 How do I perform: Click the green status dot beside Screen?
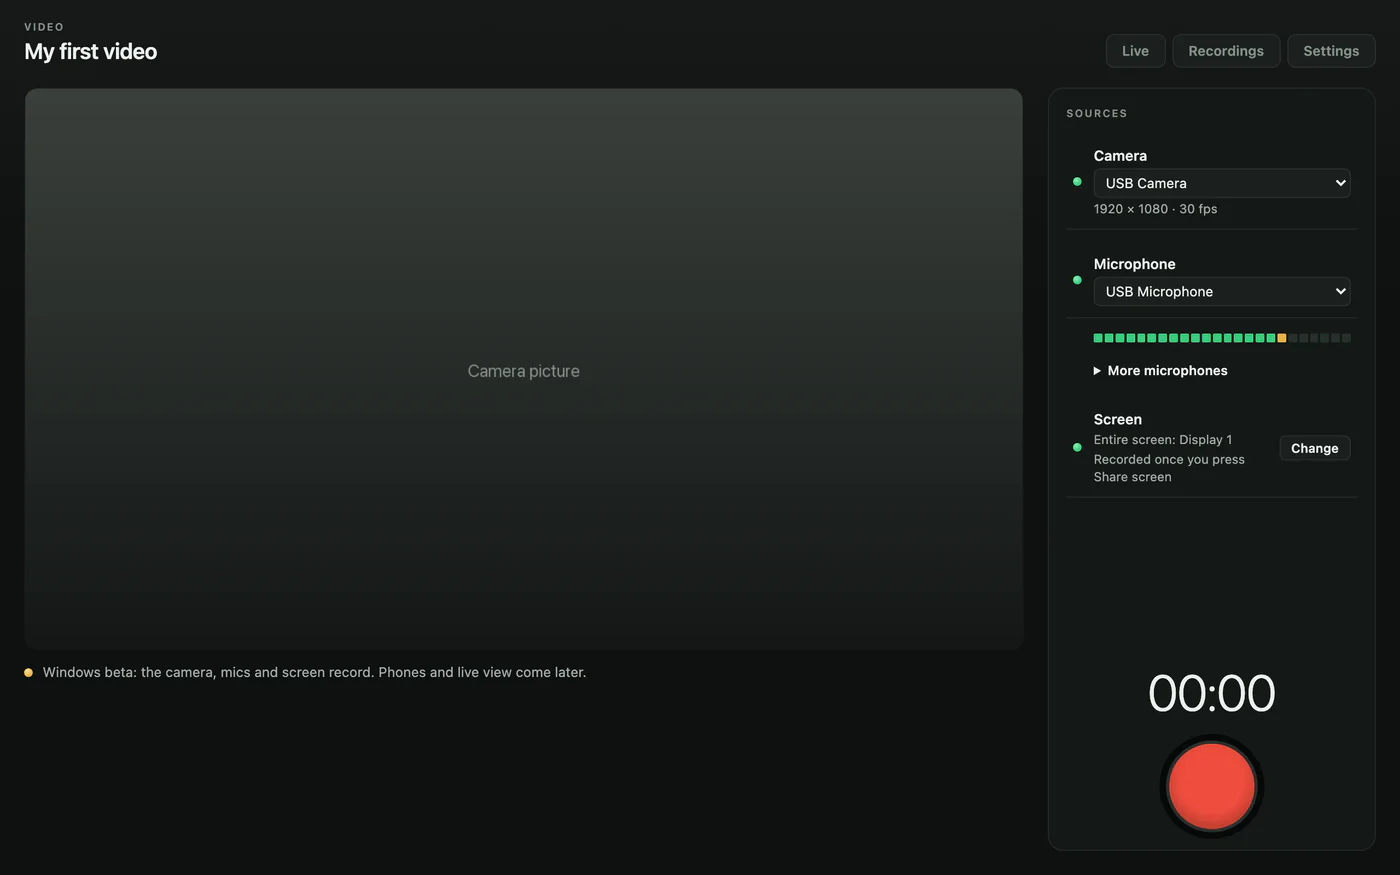[x=1077, y=447]
